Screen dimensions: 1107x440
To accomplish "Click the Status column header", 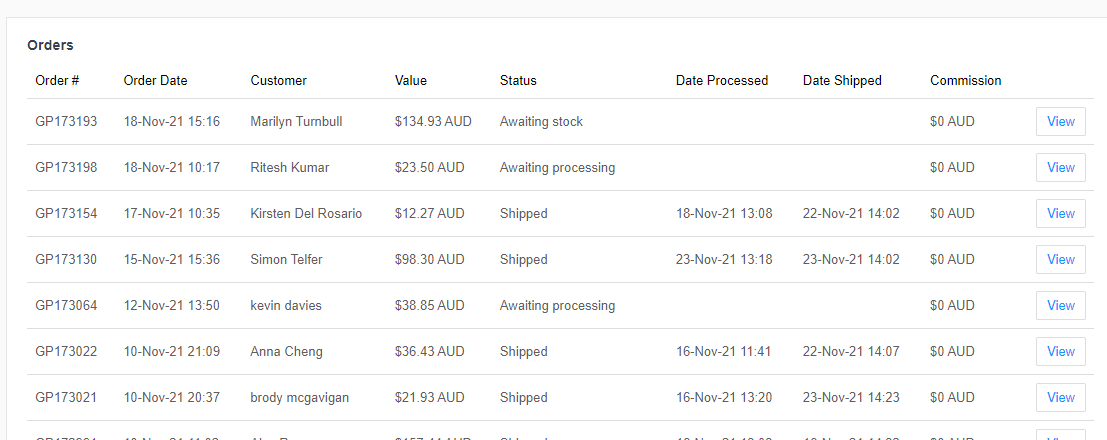I will point(518,80).
